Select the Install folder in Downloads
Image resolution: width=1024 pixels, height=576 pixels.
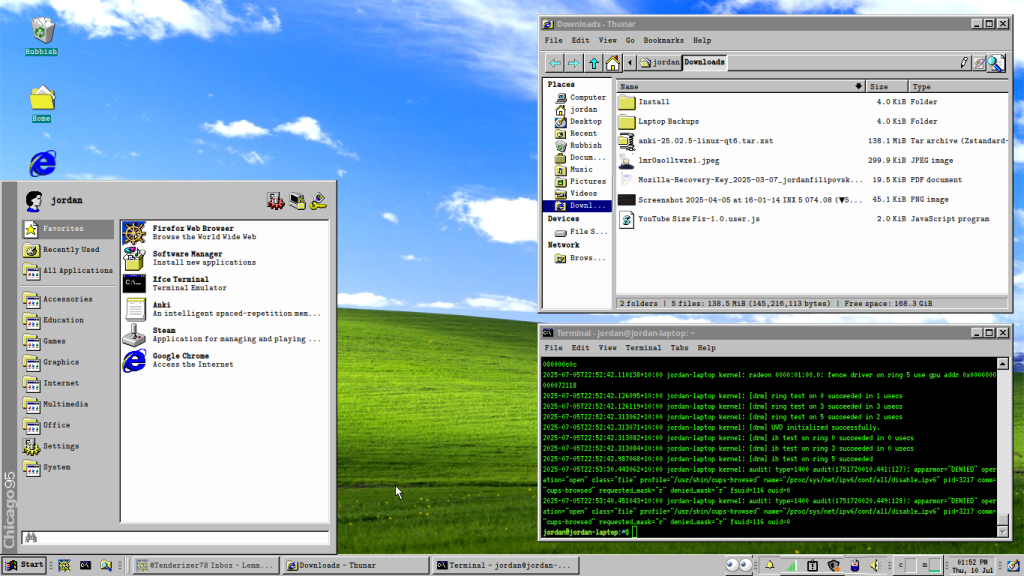(654, 102)
